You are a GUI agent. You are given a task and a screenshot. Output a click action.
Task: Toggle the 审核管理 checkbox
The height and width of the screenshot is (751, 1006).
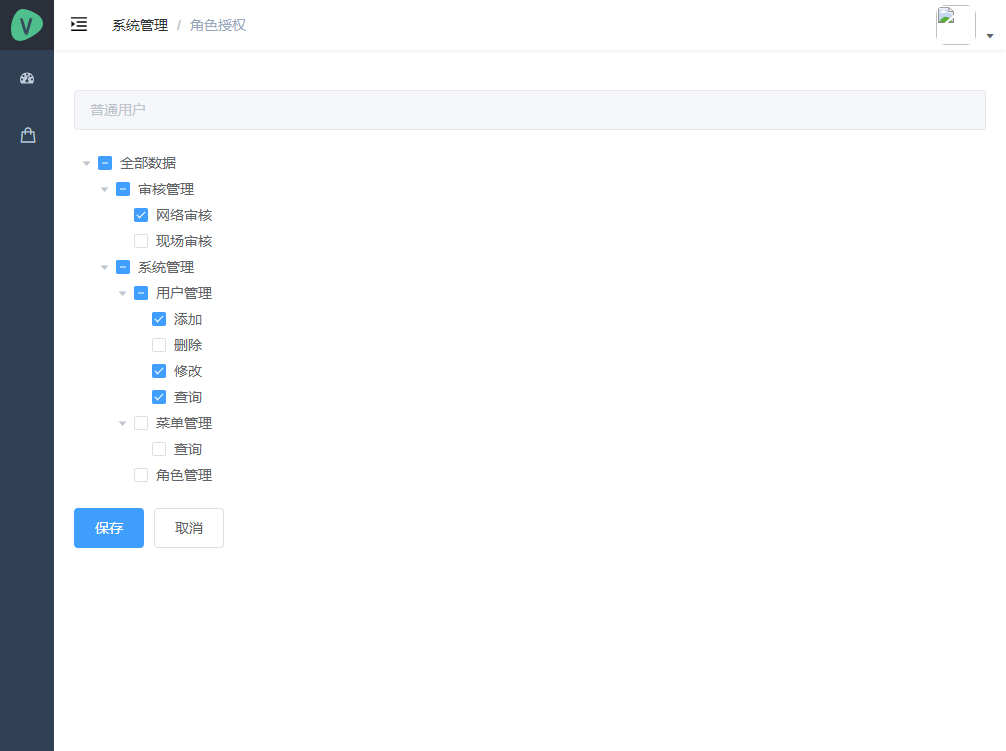click(x=123, y=189)
